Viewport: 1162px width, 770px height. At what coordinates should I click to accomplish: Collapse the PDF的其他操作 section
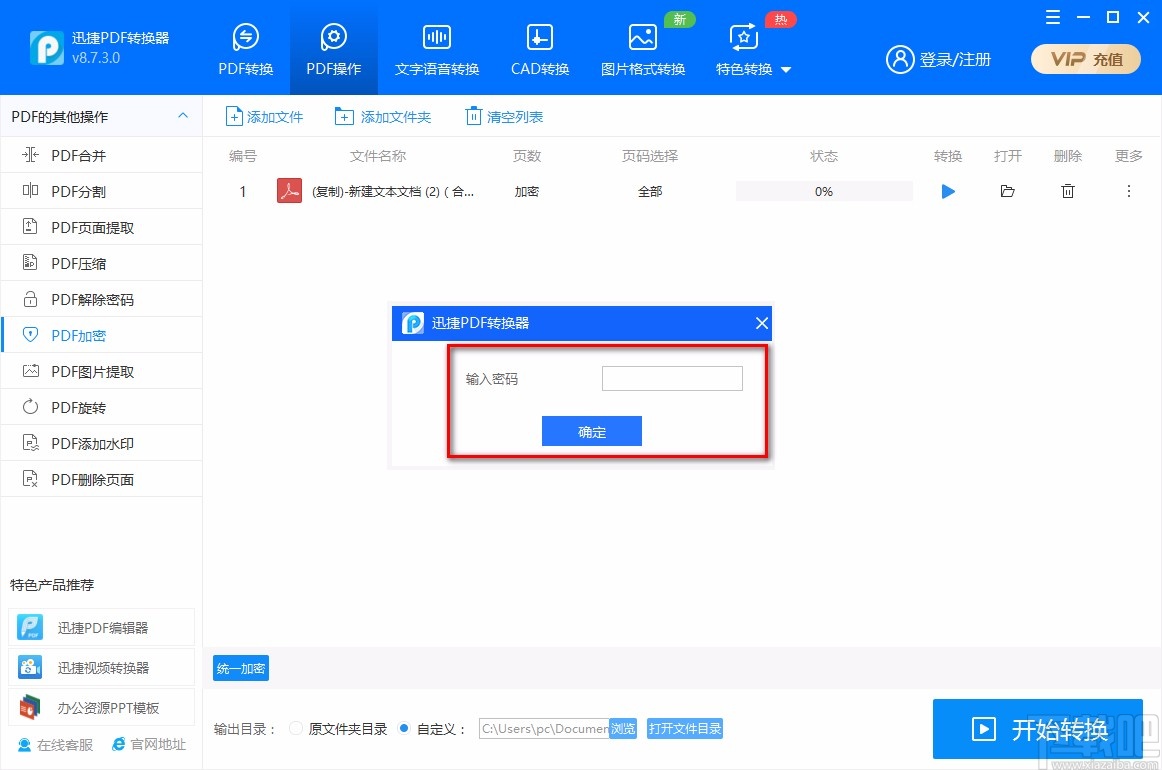point(183,116)
